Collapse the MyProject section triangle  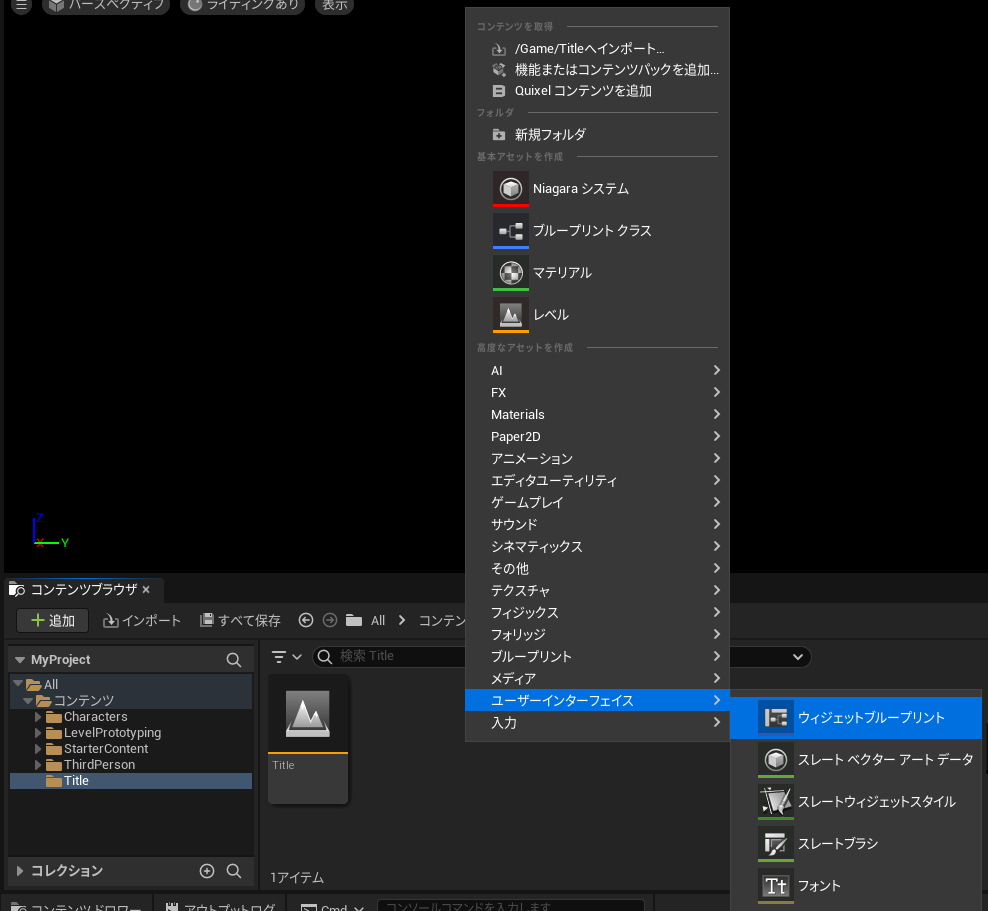point(20,660)
